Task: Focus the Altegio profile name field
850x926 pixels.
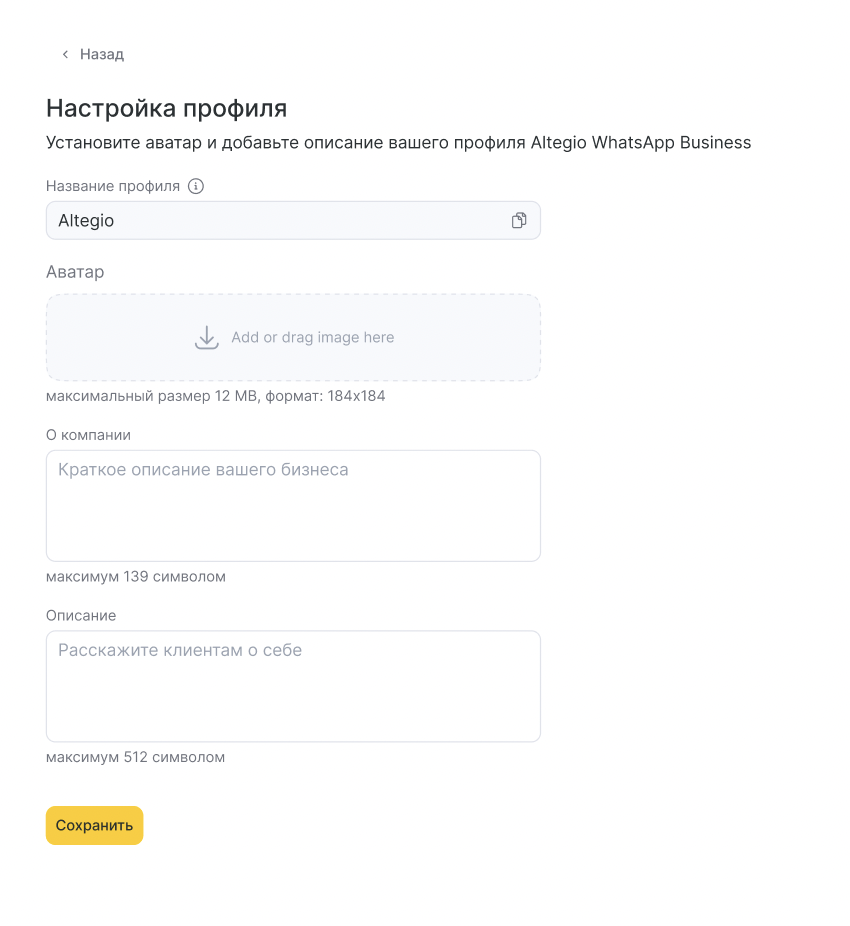Action: point(270,221)
